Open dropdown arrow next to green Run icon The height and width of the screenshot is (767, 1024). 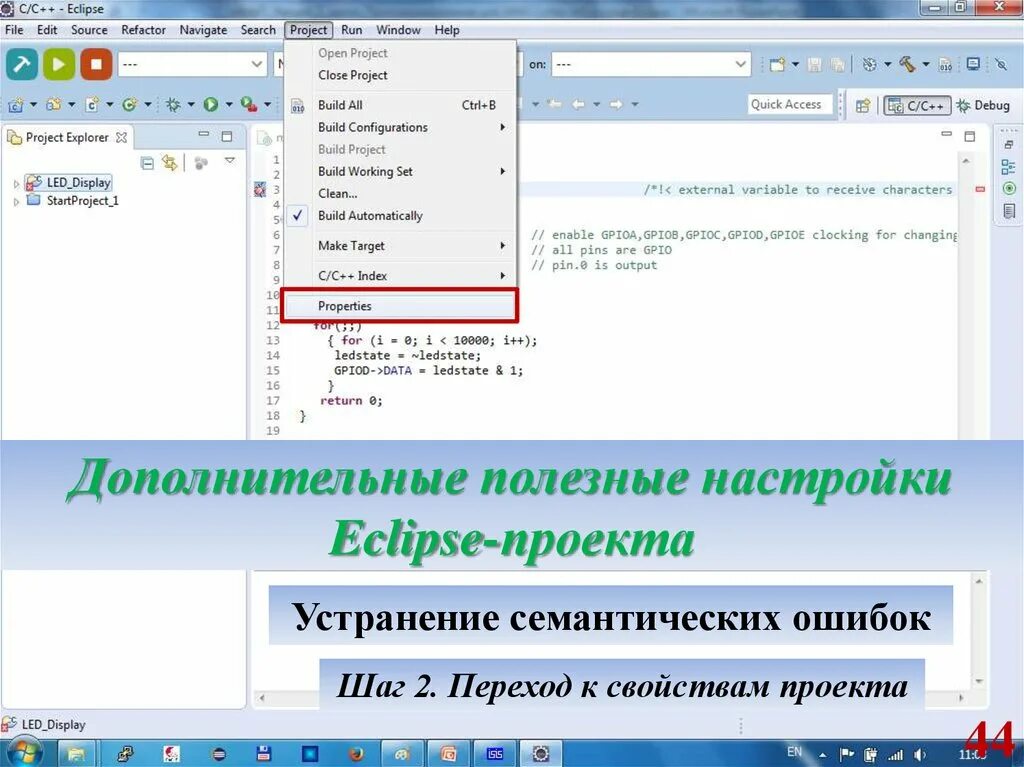coord(229,105)
